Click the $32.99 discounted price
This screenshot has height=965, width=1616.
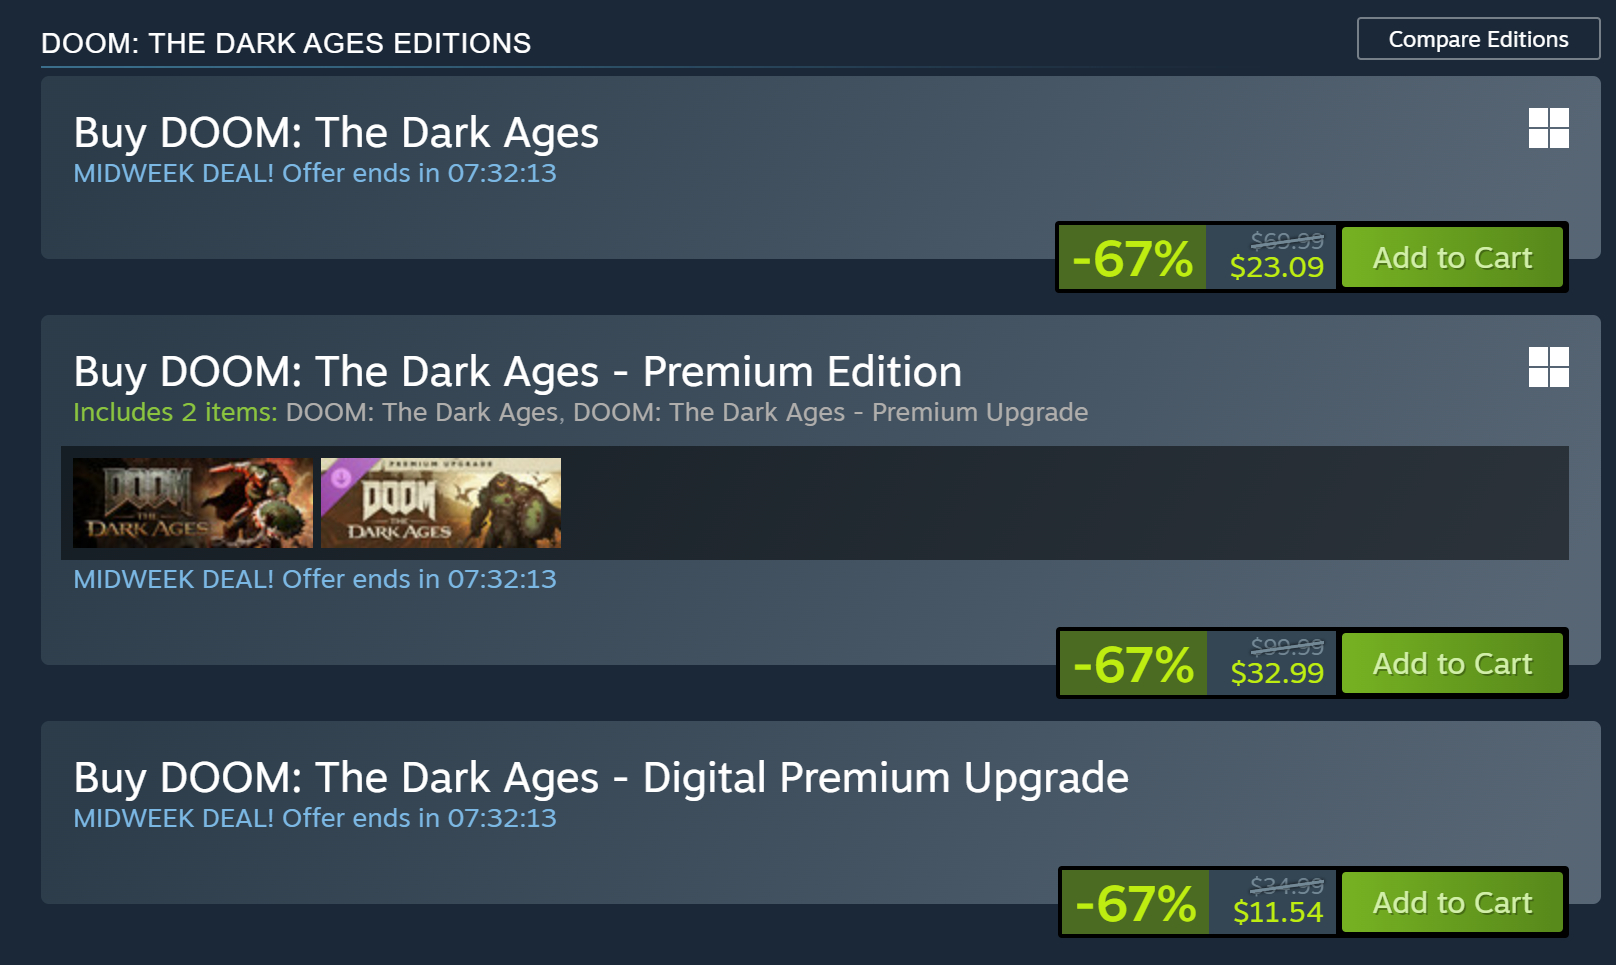click(1277, 673)
